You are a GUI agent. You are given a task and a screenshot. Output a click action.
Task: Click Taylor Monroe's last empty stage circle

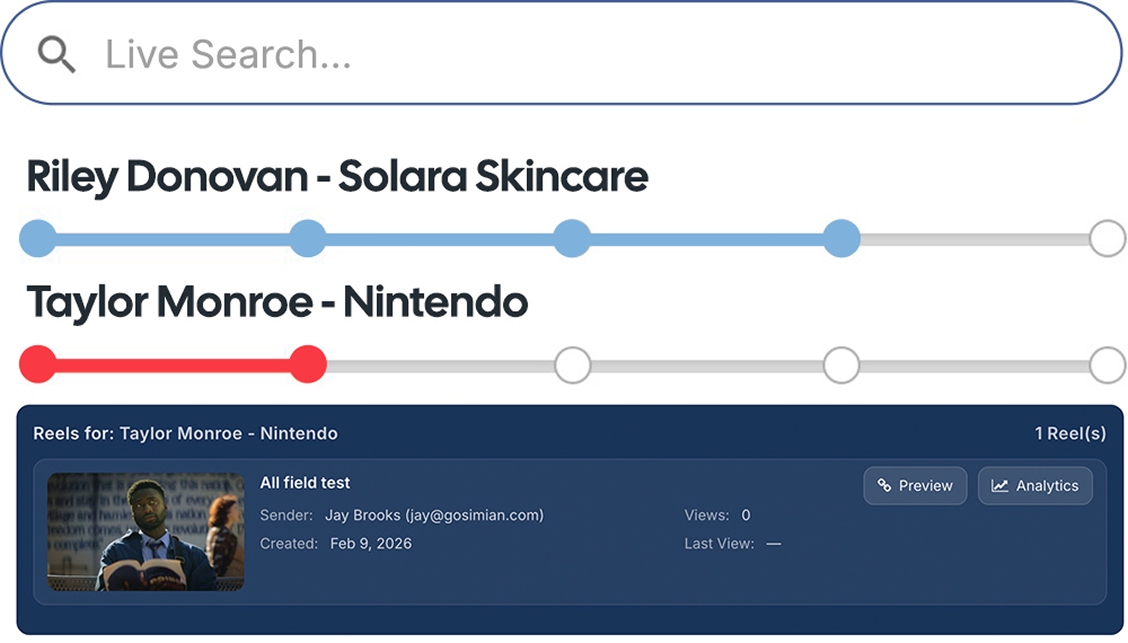1107,365
